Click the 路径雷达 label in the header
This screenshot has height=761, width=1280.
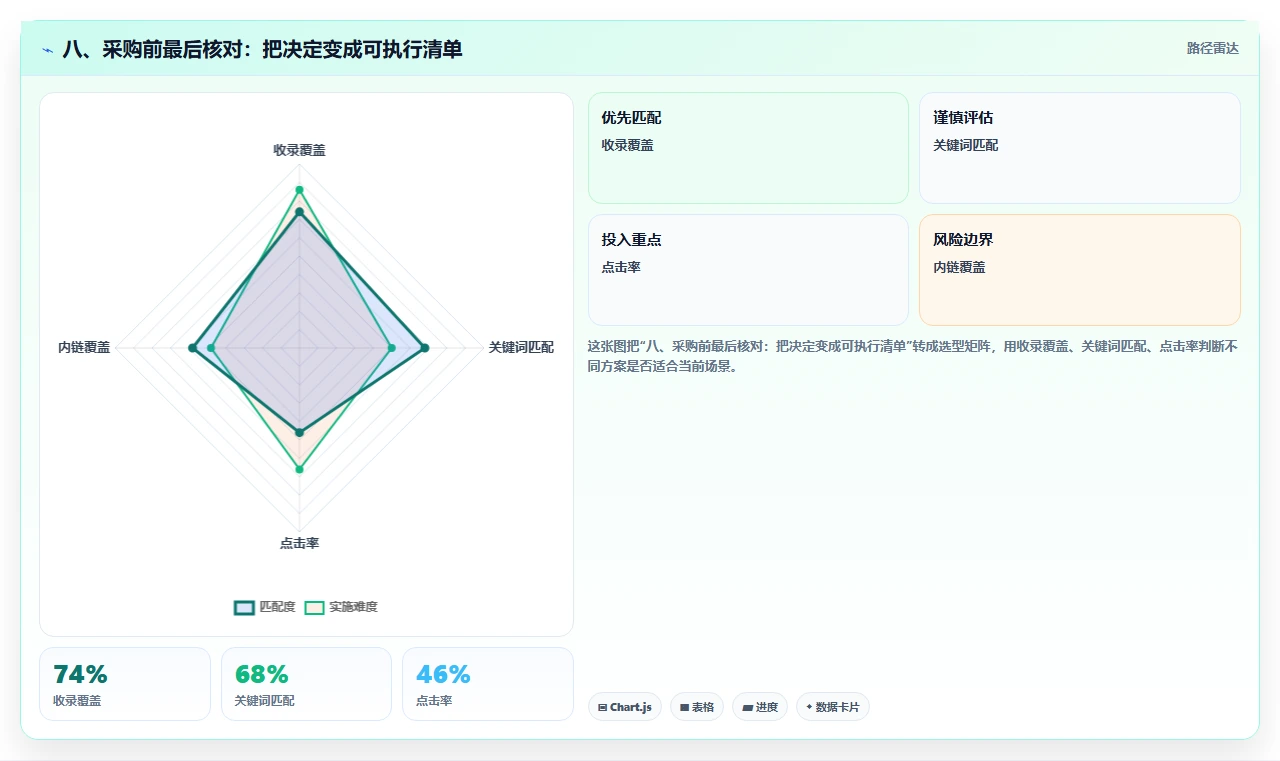tap(1212, 48)
